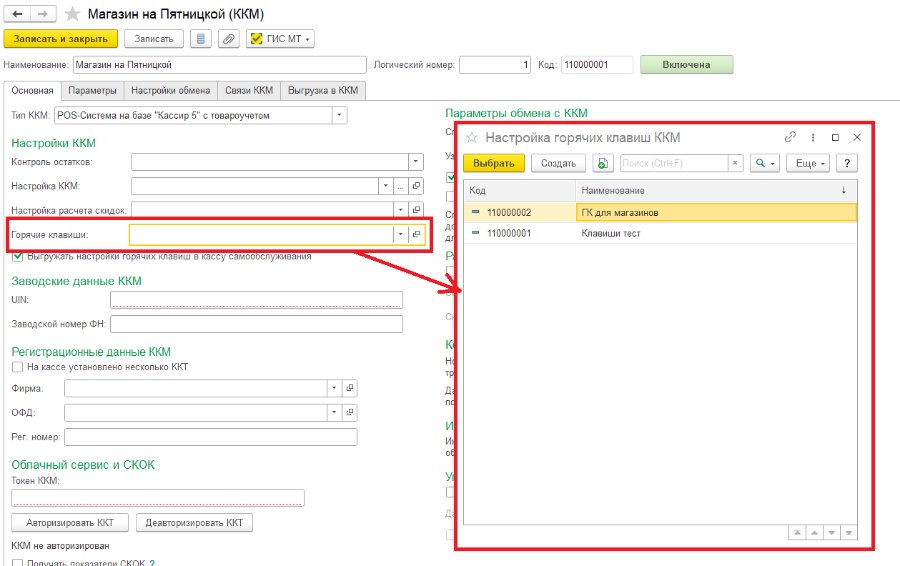Viewport: 900px width, 566px height.
Task: Expand the ОФД dropdown
Action: click(334, 412)
